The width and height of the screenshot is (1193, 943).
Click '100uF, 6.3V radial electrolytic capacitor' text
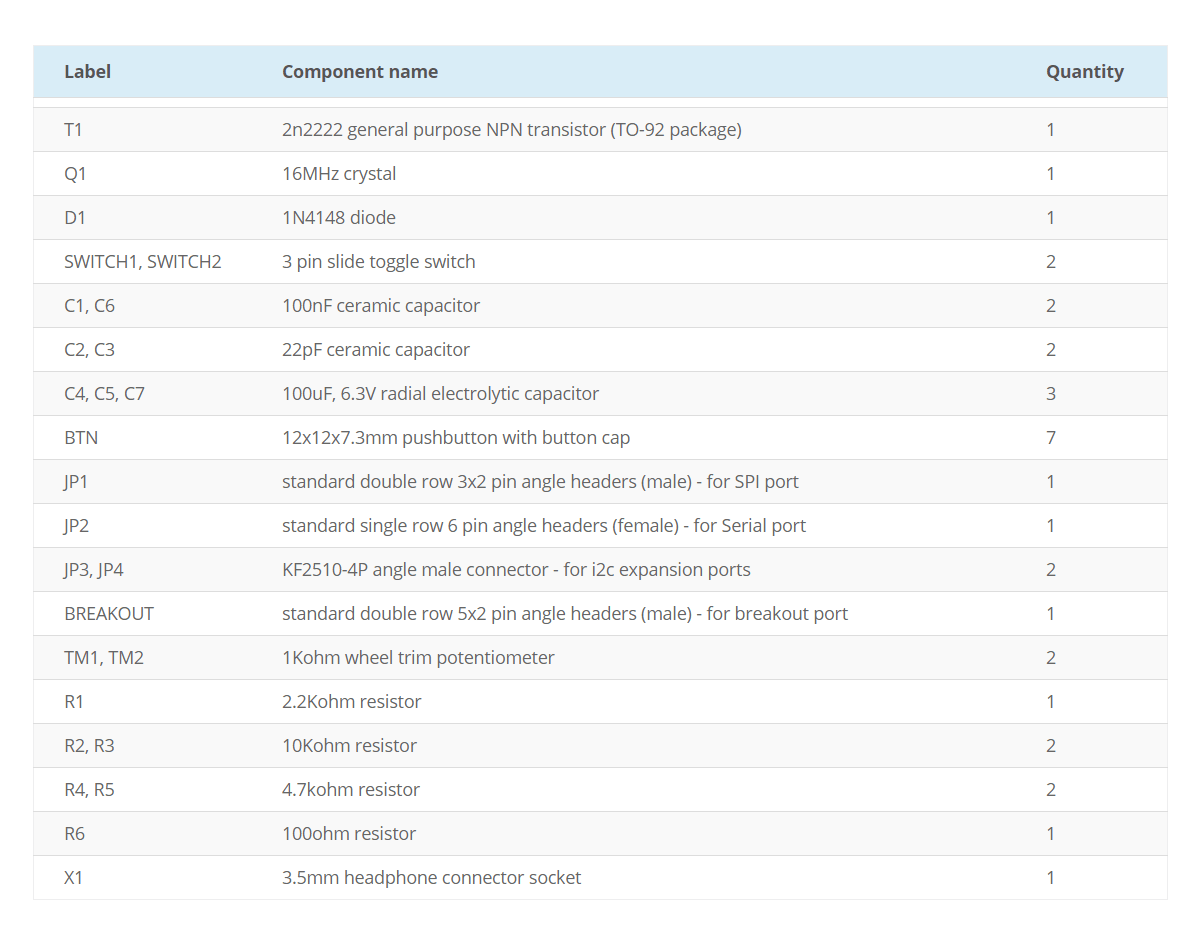point(440,393)
